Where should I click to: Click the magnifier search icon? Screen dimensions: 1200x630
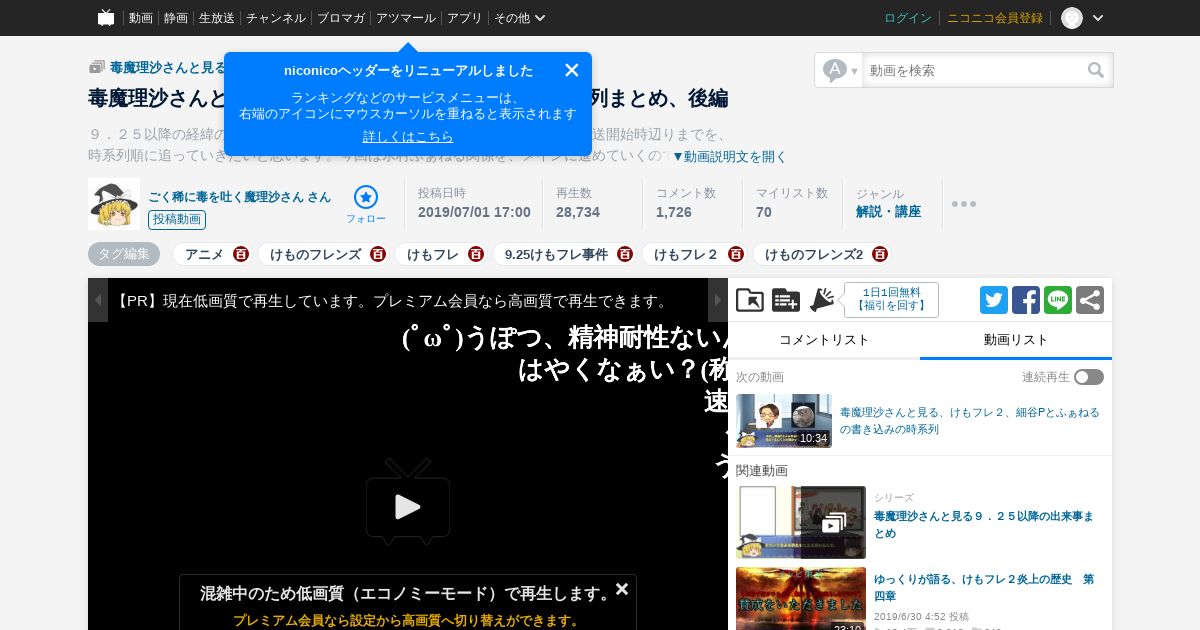click(x=1097, y=70)
